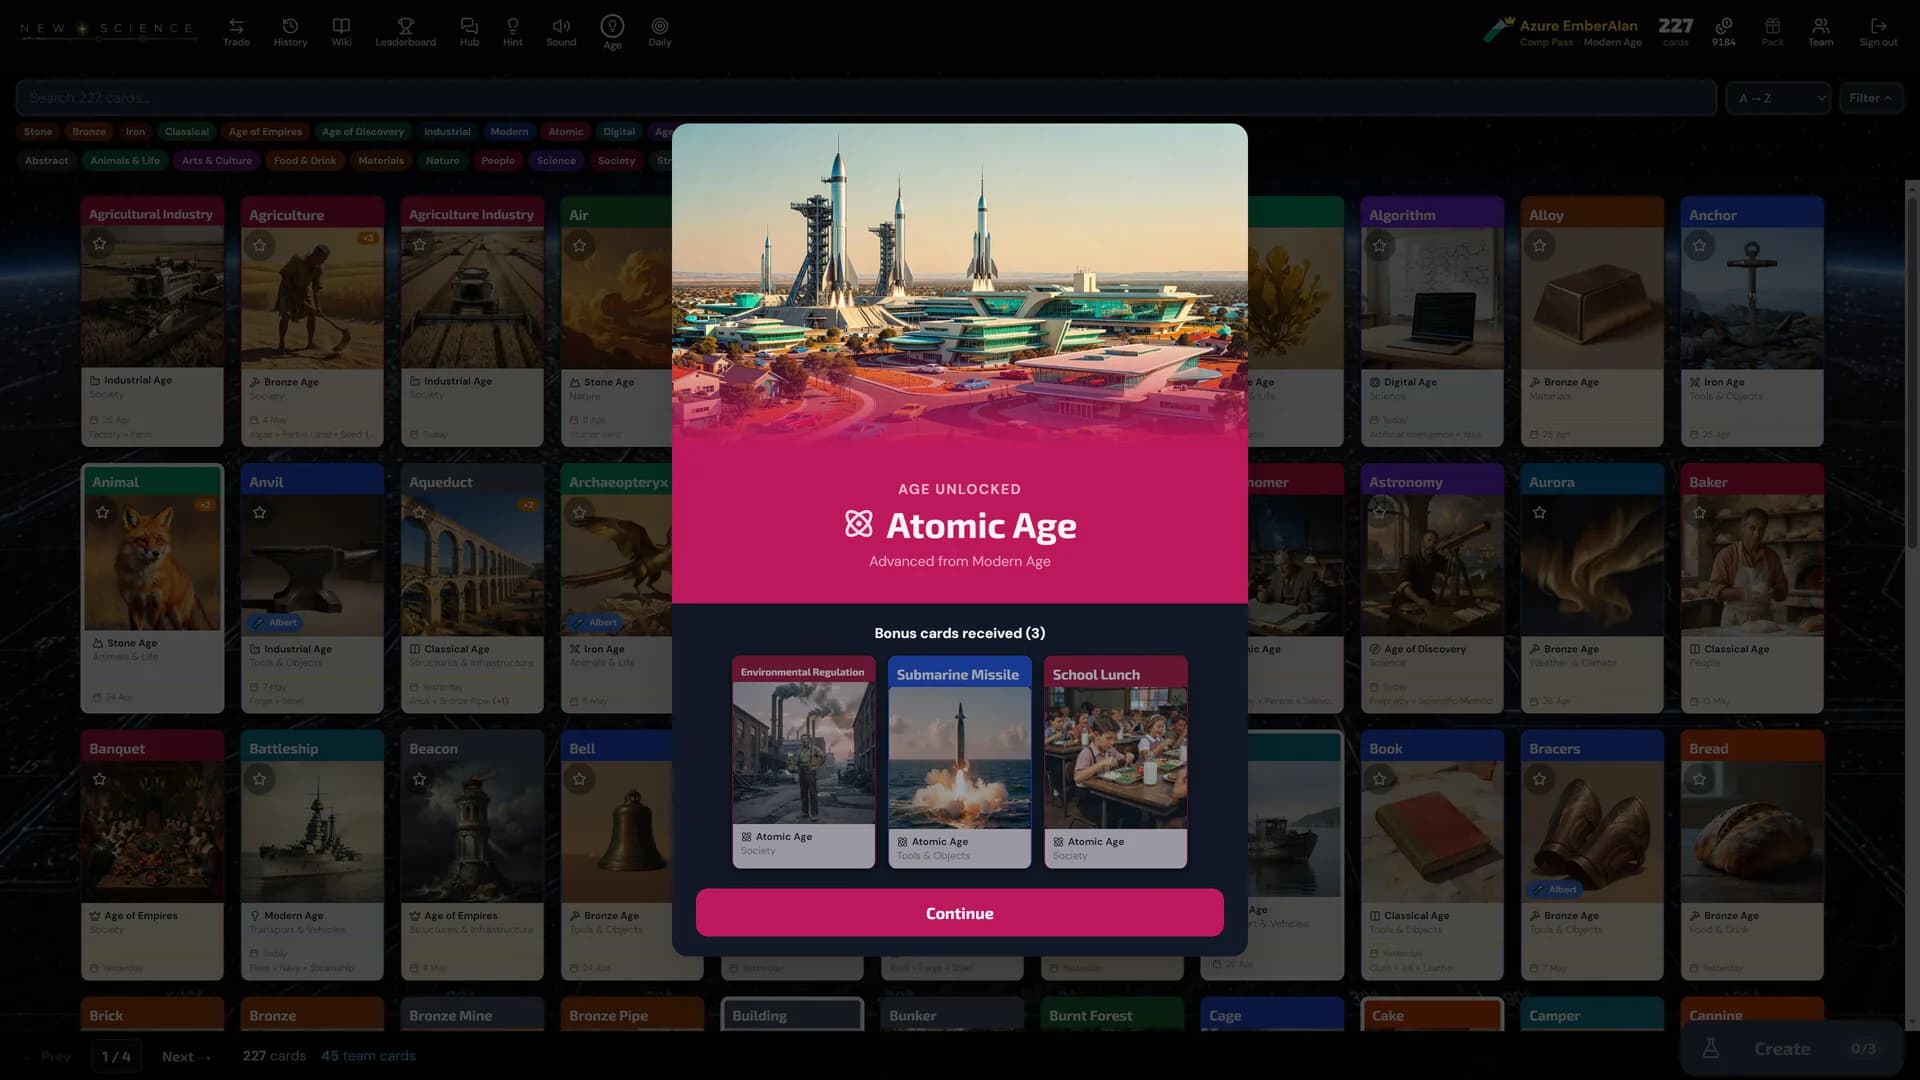The width and height of the screenshot is (1920, 1080).
Task: Click the Sign out icon
Action: tap(1878, 32)
